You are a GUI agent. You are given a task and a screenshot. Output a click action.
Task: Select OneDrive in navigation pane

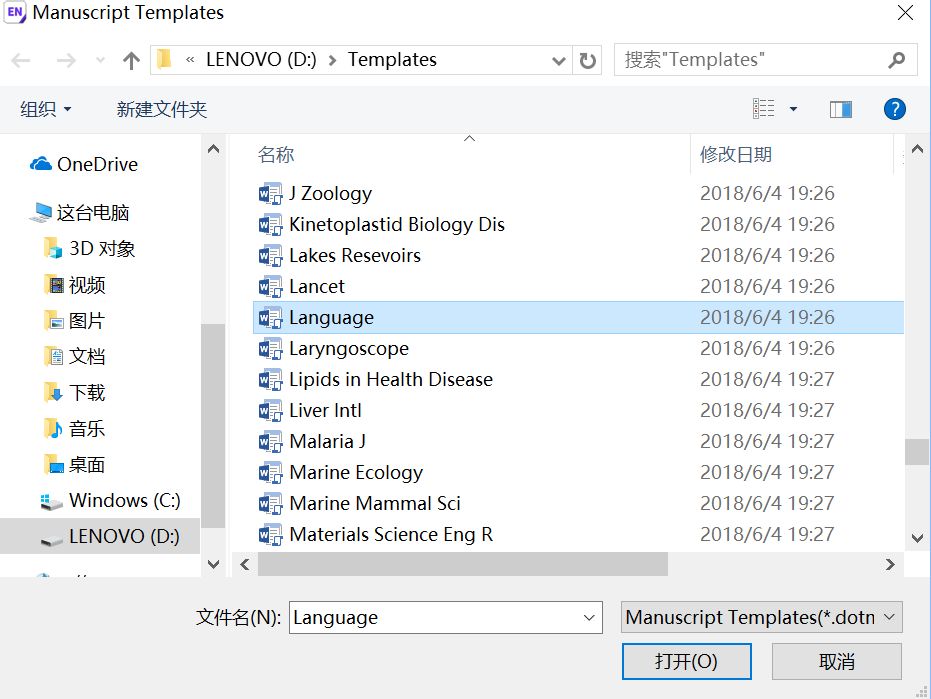84,164
